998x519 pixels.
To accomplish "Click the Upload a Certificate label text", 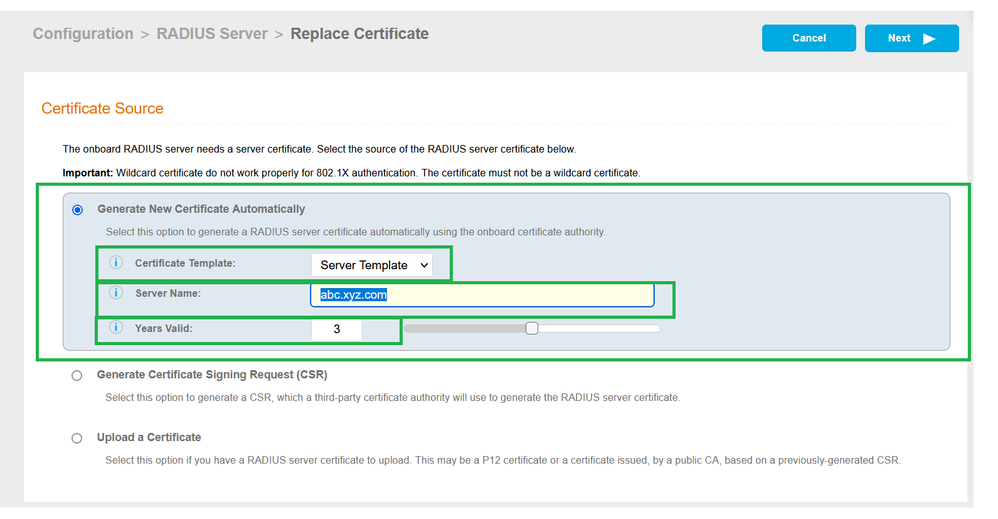I will pyautogui.click(x=149, y=438).
